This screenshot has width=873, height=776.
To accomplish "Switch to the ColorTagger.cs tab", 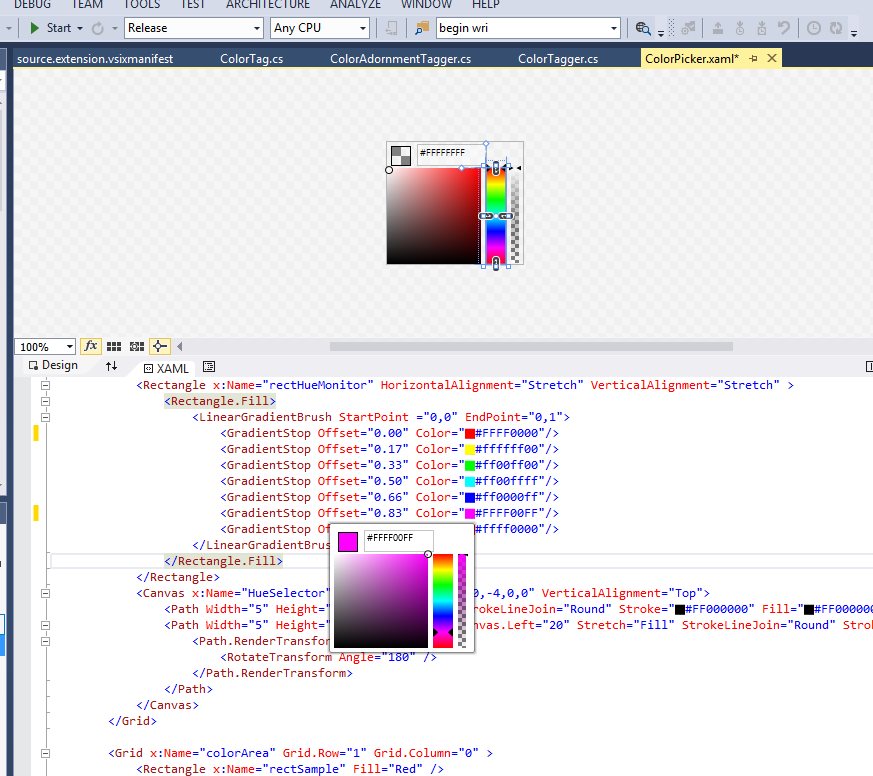I will click(x=558, y=58).
